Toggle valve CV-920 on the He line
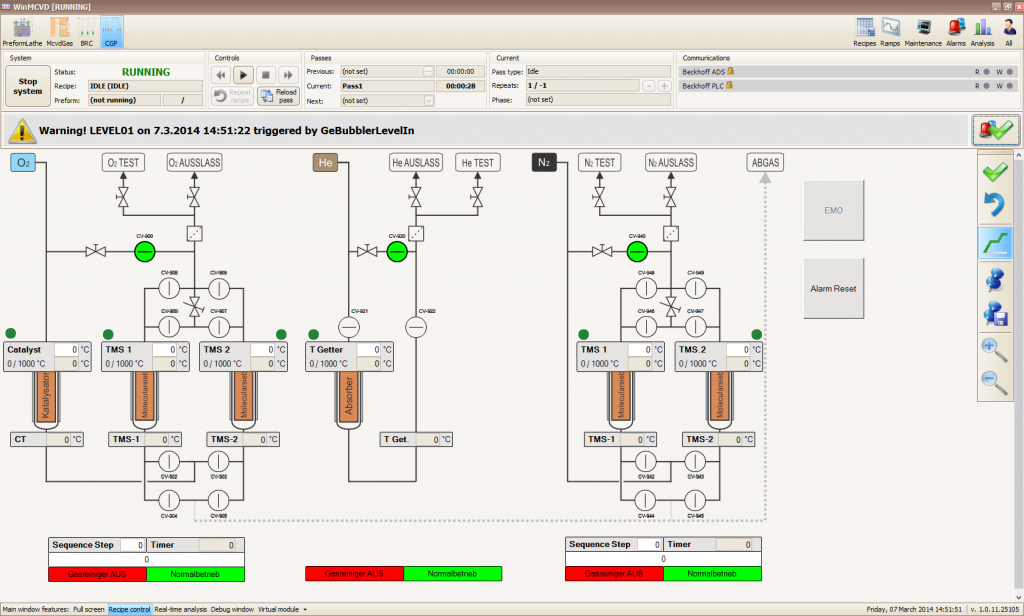1024x616 pixels. click(x=398, y=251)
